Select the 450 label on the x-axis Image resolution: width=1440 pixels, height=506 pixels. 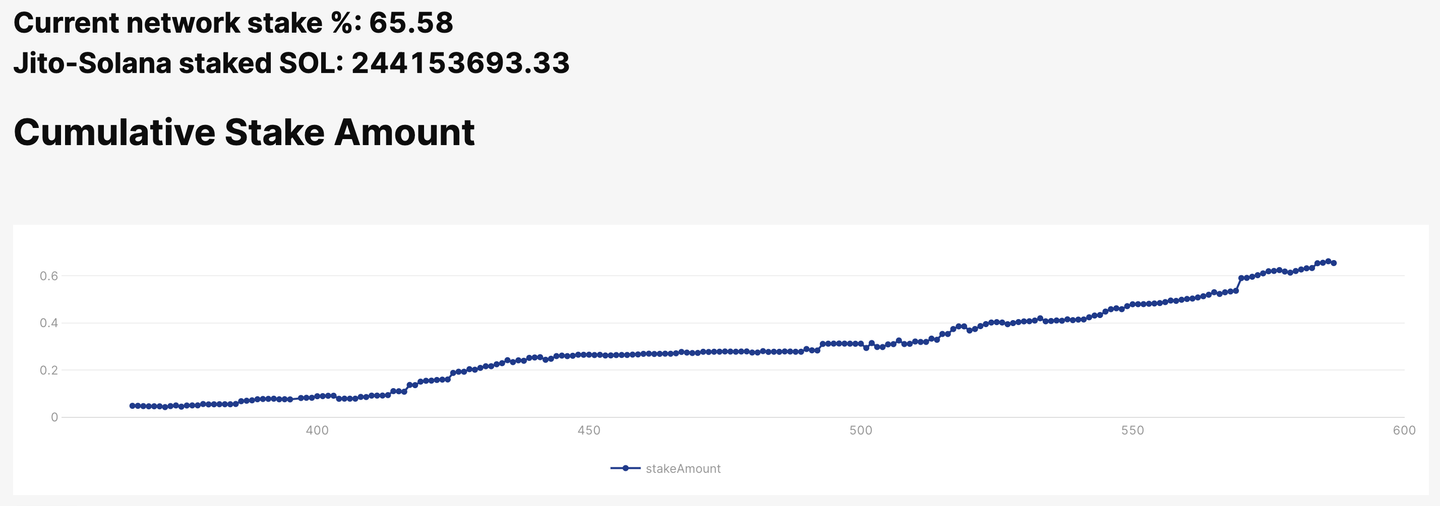coord(589,431)
